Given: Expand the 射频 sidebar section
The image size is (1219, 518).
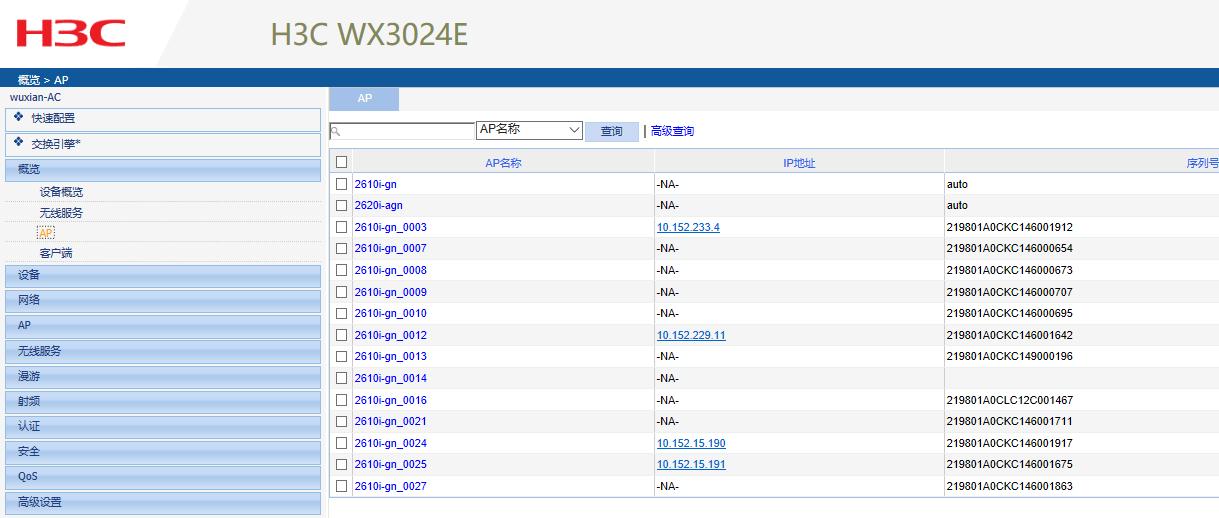Looking at the screenshot, I should coord(163,401).
